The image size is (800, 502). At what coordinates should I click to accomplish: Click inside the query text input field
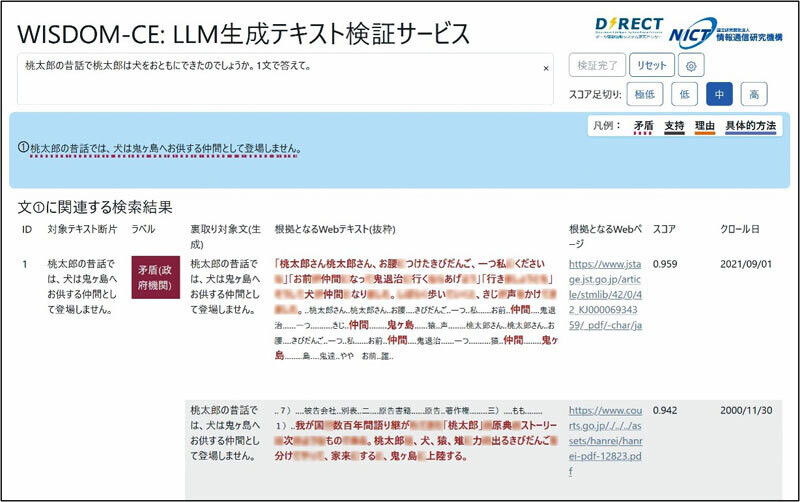(285, 79)
